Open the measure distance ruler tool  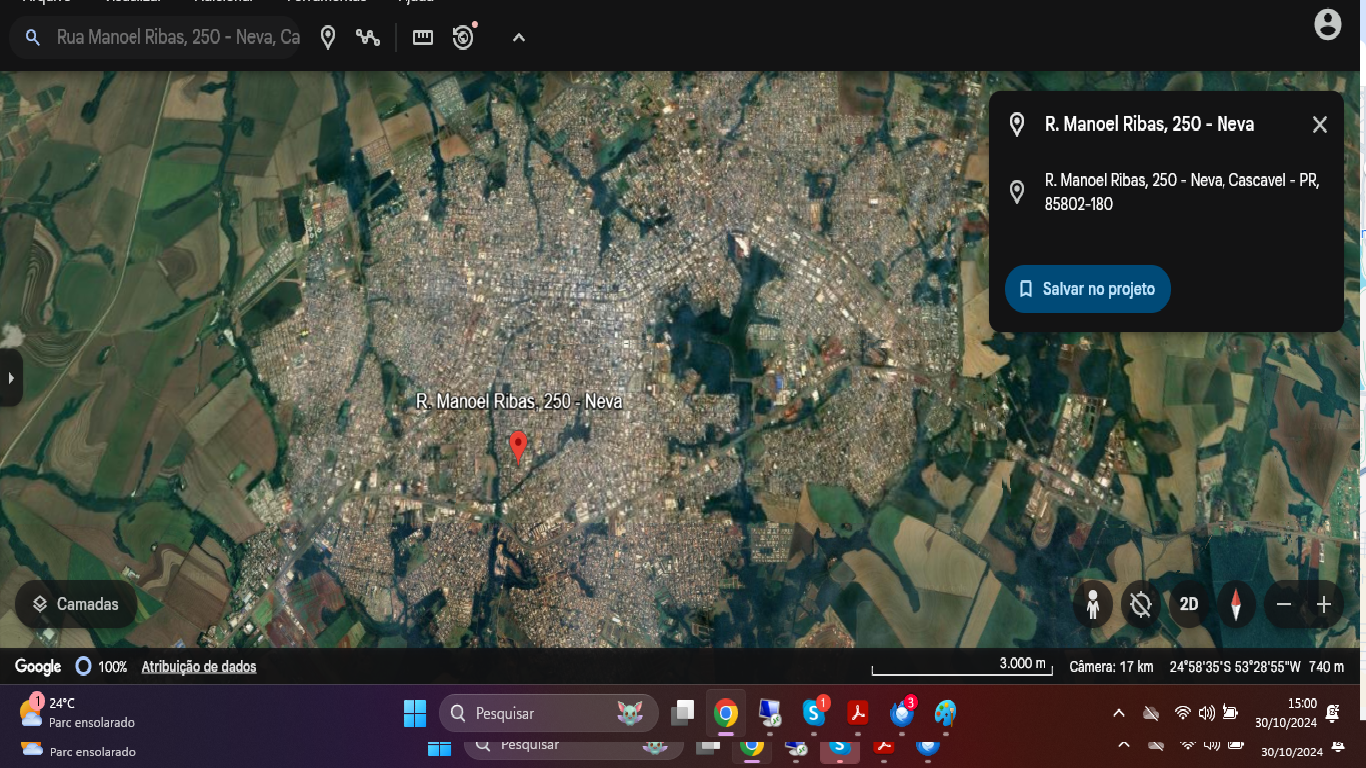(x=423, y=38)
